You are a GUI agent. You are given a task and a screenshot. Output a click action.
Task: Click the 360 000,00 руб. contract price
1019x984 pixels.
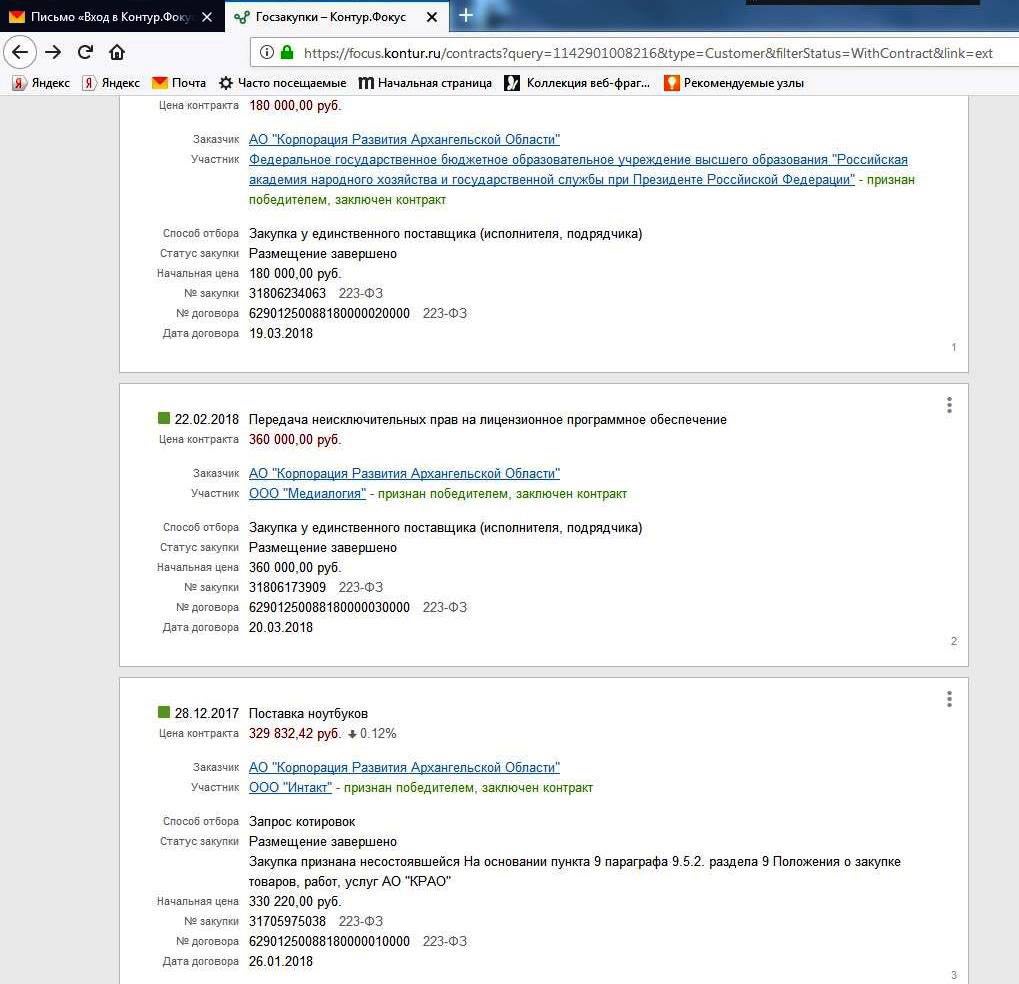(295, 439)
